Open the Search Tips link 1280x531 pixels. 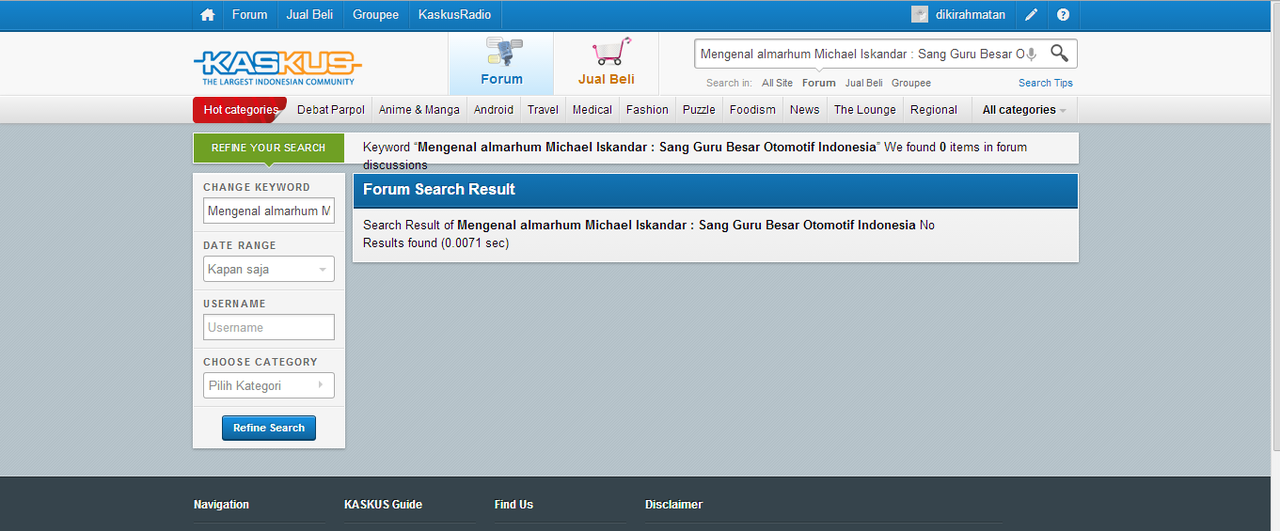coord(1046,83)
